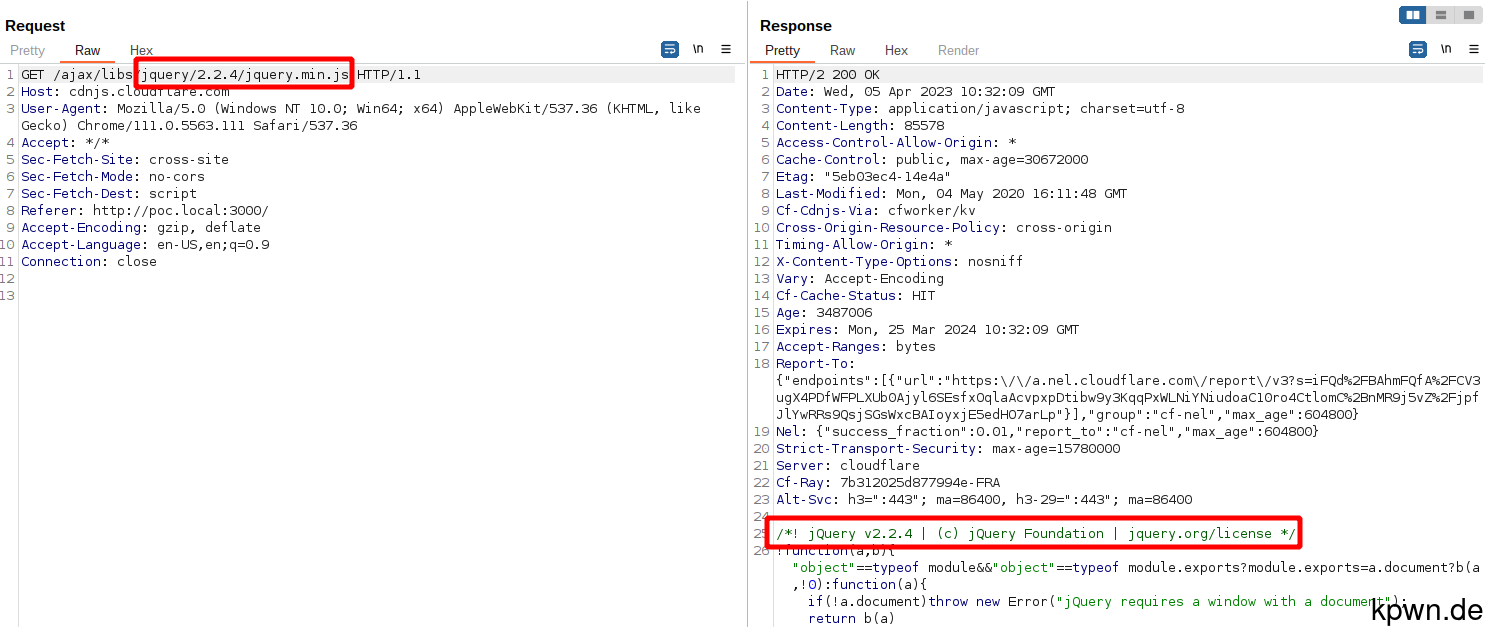Screen dimensions: 1485x627
Task: Select the stacked panels layout icon
Action: (1440, 14)
